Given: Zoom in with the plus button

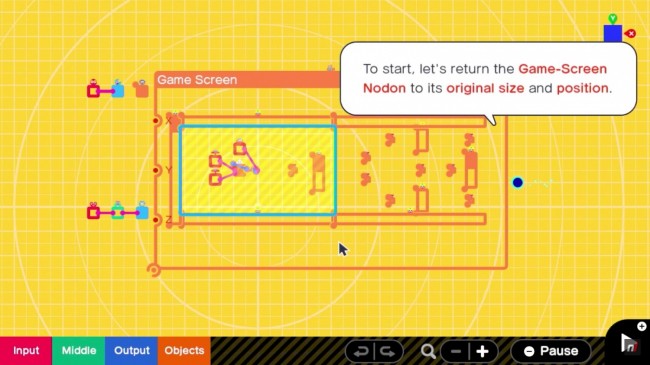Looking at the screenshot, I should (x=483, y=352).
